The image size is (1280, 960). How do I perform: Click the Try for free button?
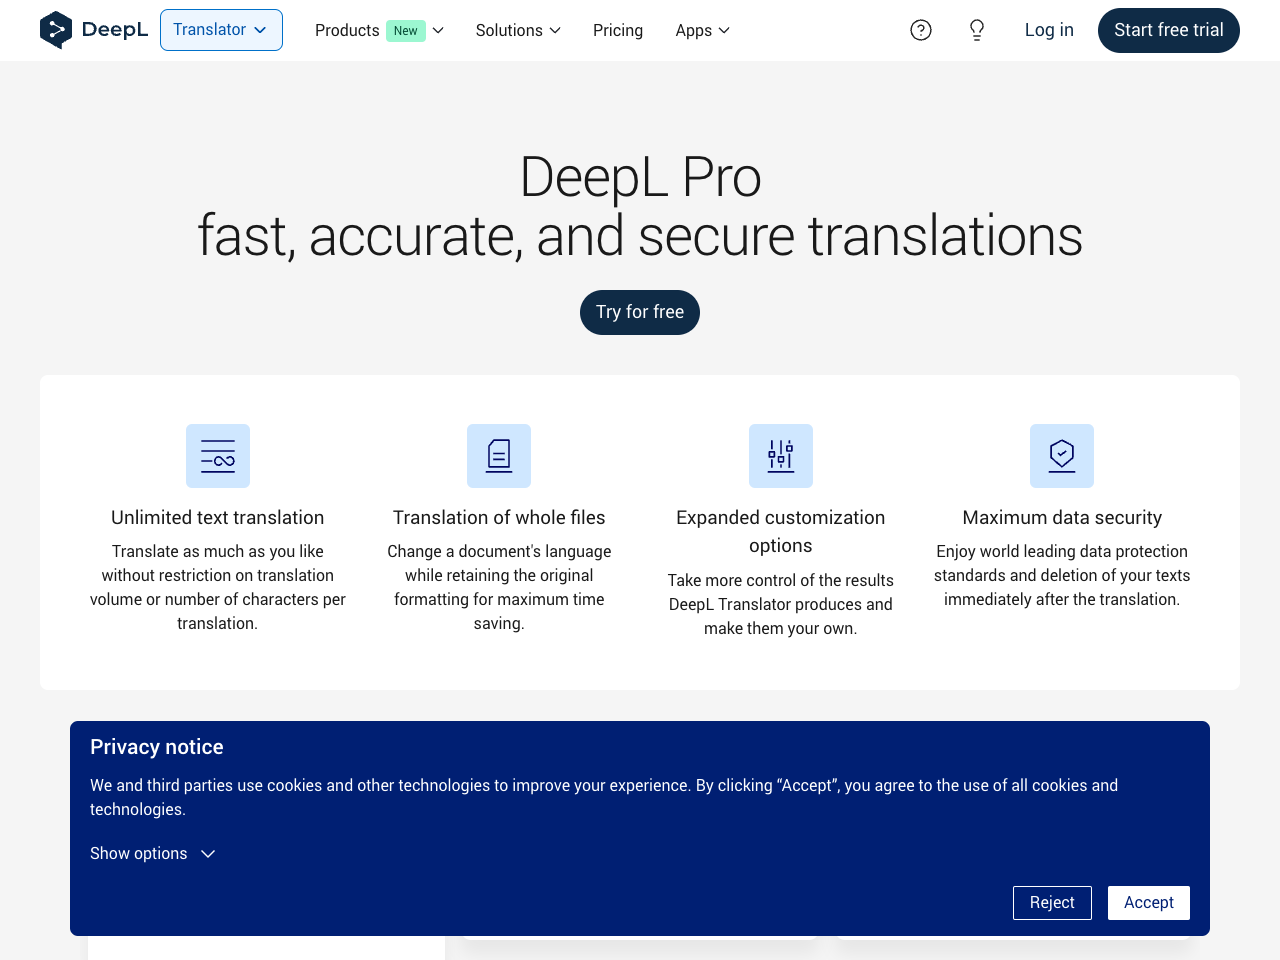click(640, 312)
